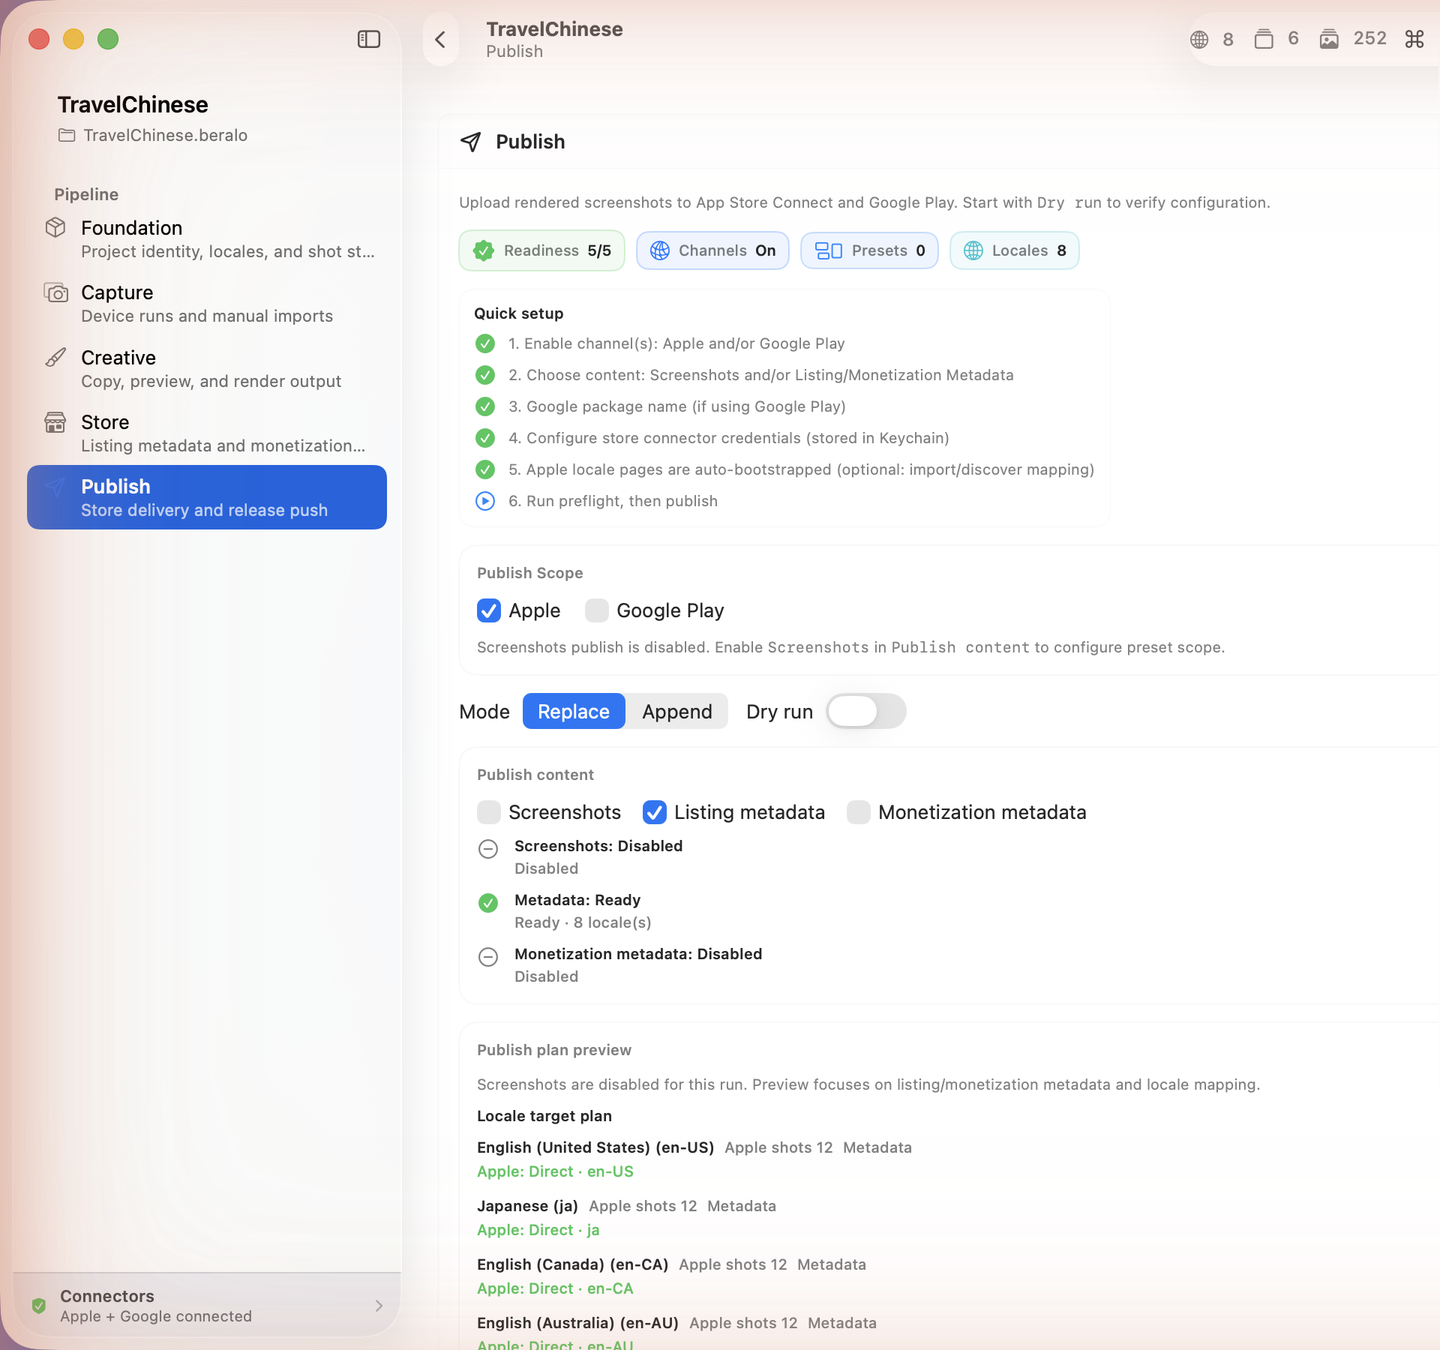Click checkmark beside Google package name step
The width and height of the screenshot is (1440, 1350).
[485, 407]
